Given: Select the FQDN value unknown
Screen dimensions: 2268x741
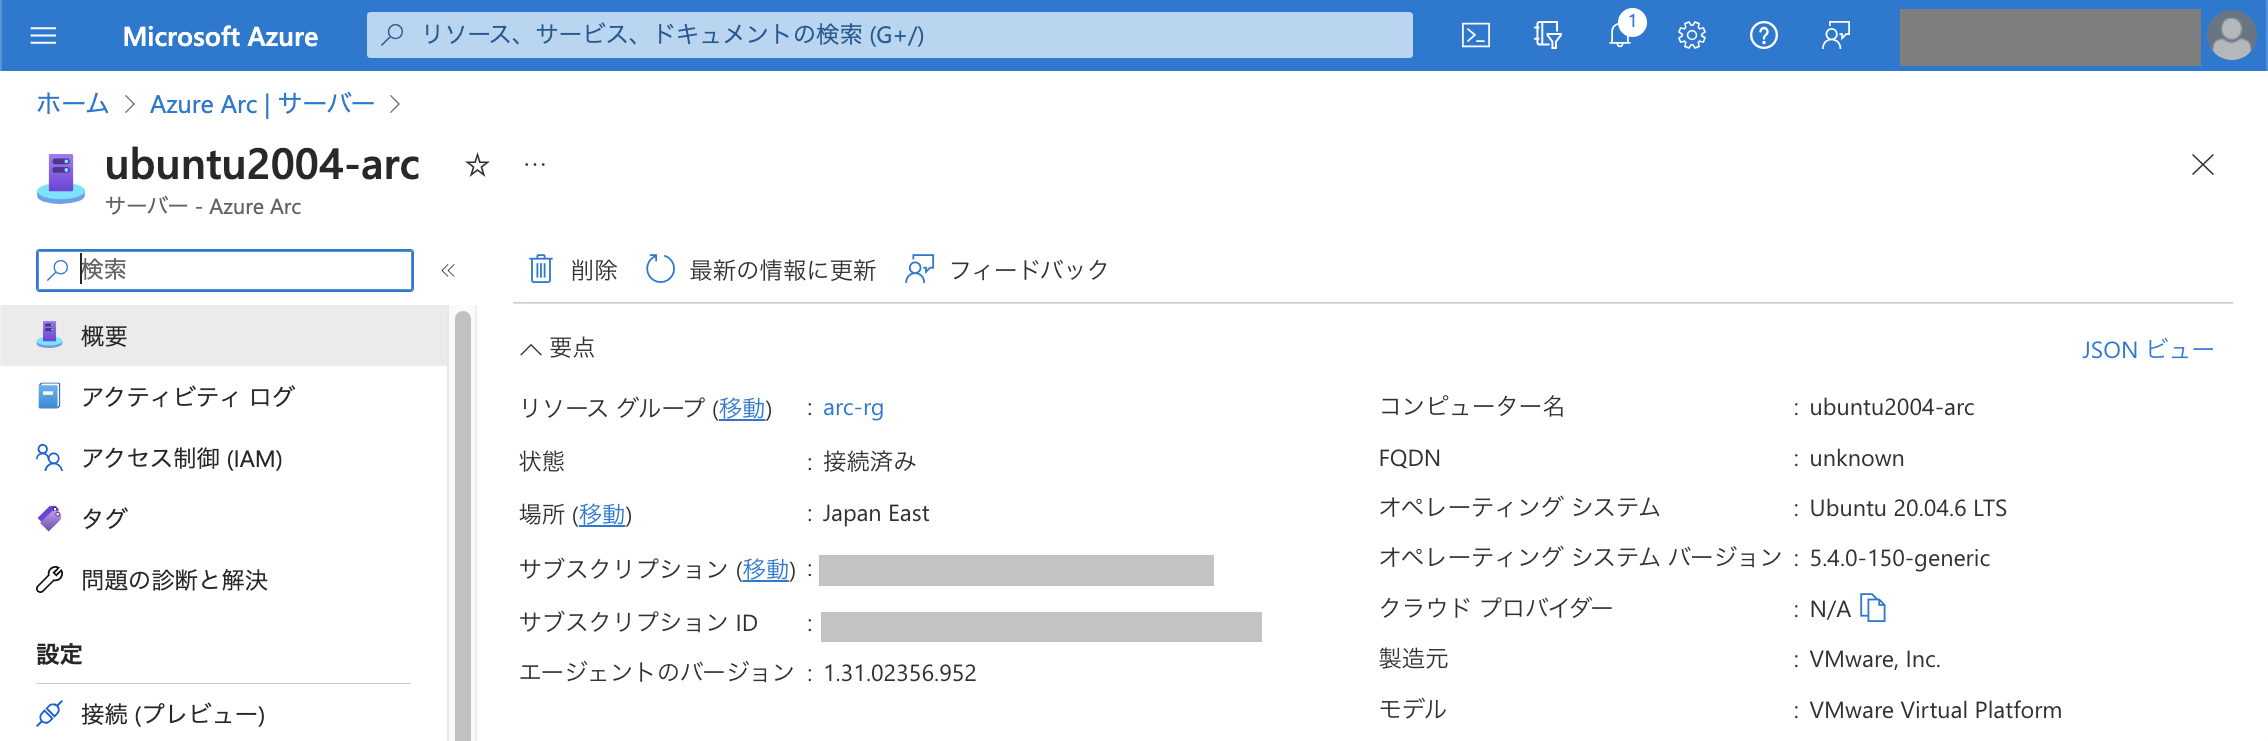Looking at the screenshot, I should pos(1857,458).
